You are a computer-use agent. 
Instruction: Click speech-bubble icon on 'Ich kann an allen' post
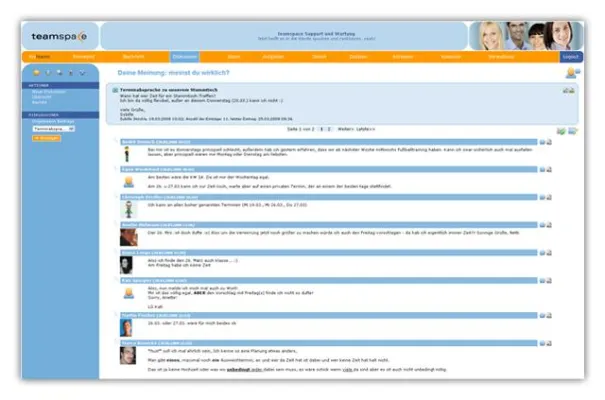542,197
